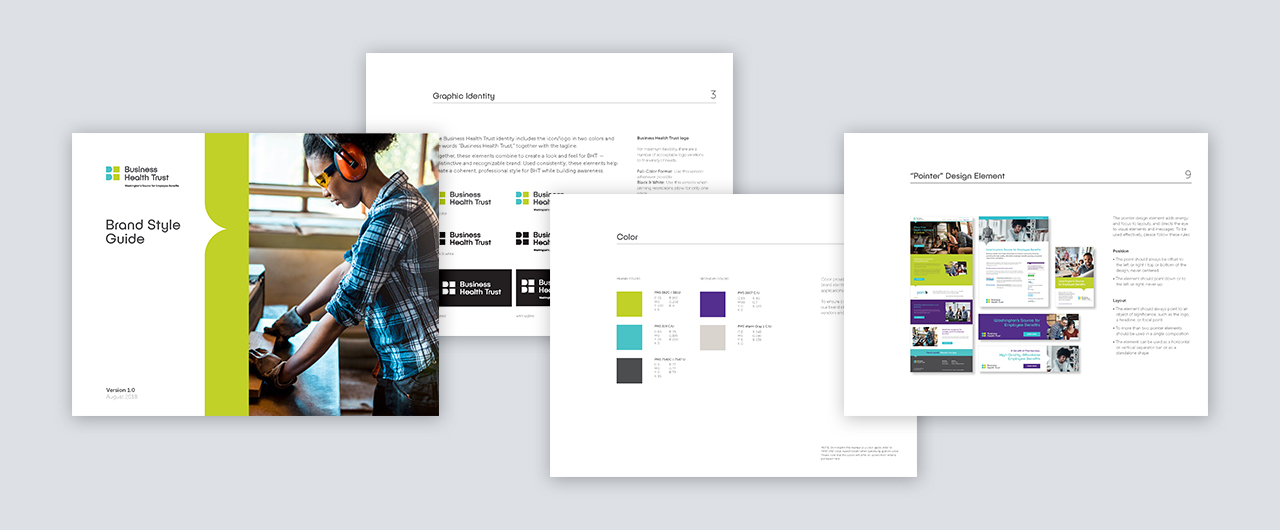Viewport: 1280px width, 530px height.
Task: Select the cover photo of the worker wearing ear protection
Action: tap(344, 274)
